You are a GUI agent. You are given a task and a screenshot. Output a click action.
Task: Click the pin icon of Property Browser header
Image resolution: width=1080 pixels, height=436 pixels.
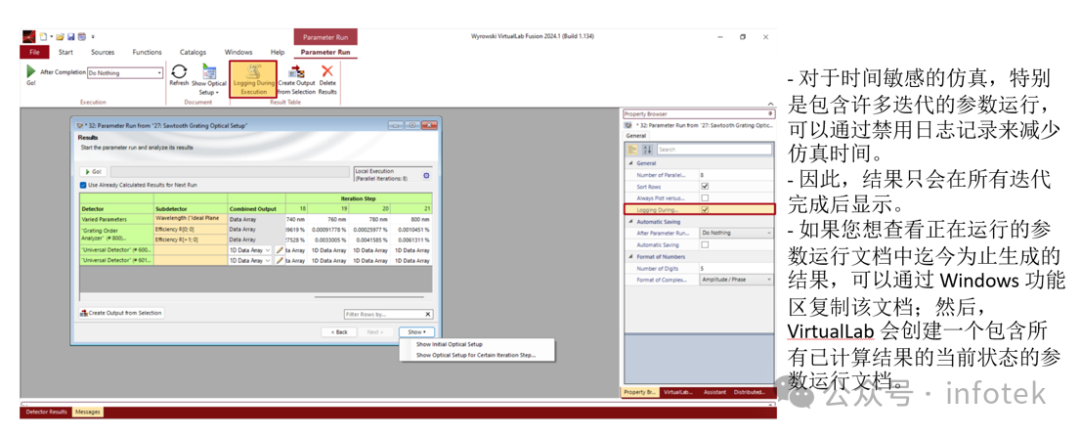[770, 114]
